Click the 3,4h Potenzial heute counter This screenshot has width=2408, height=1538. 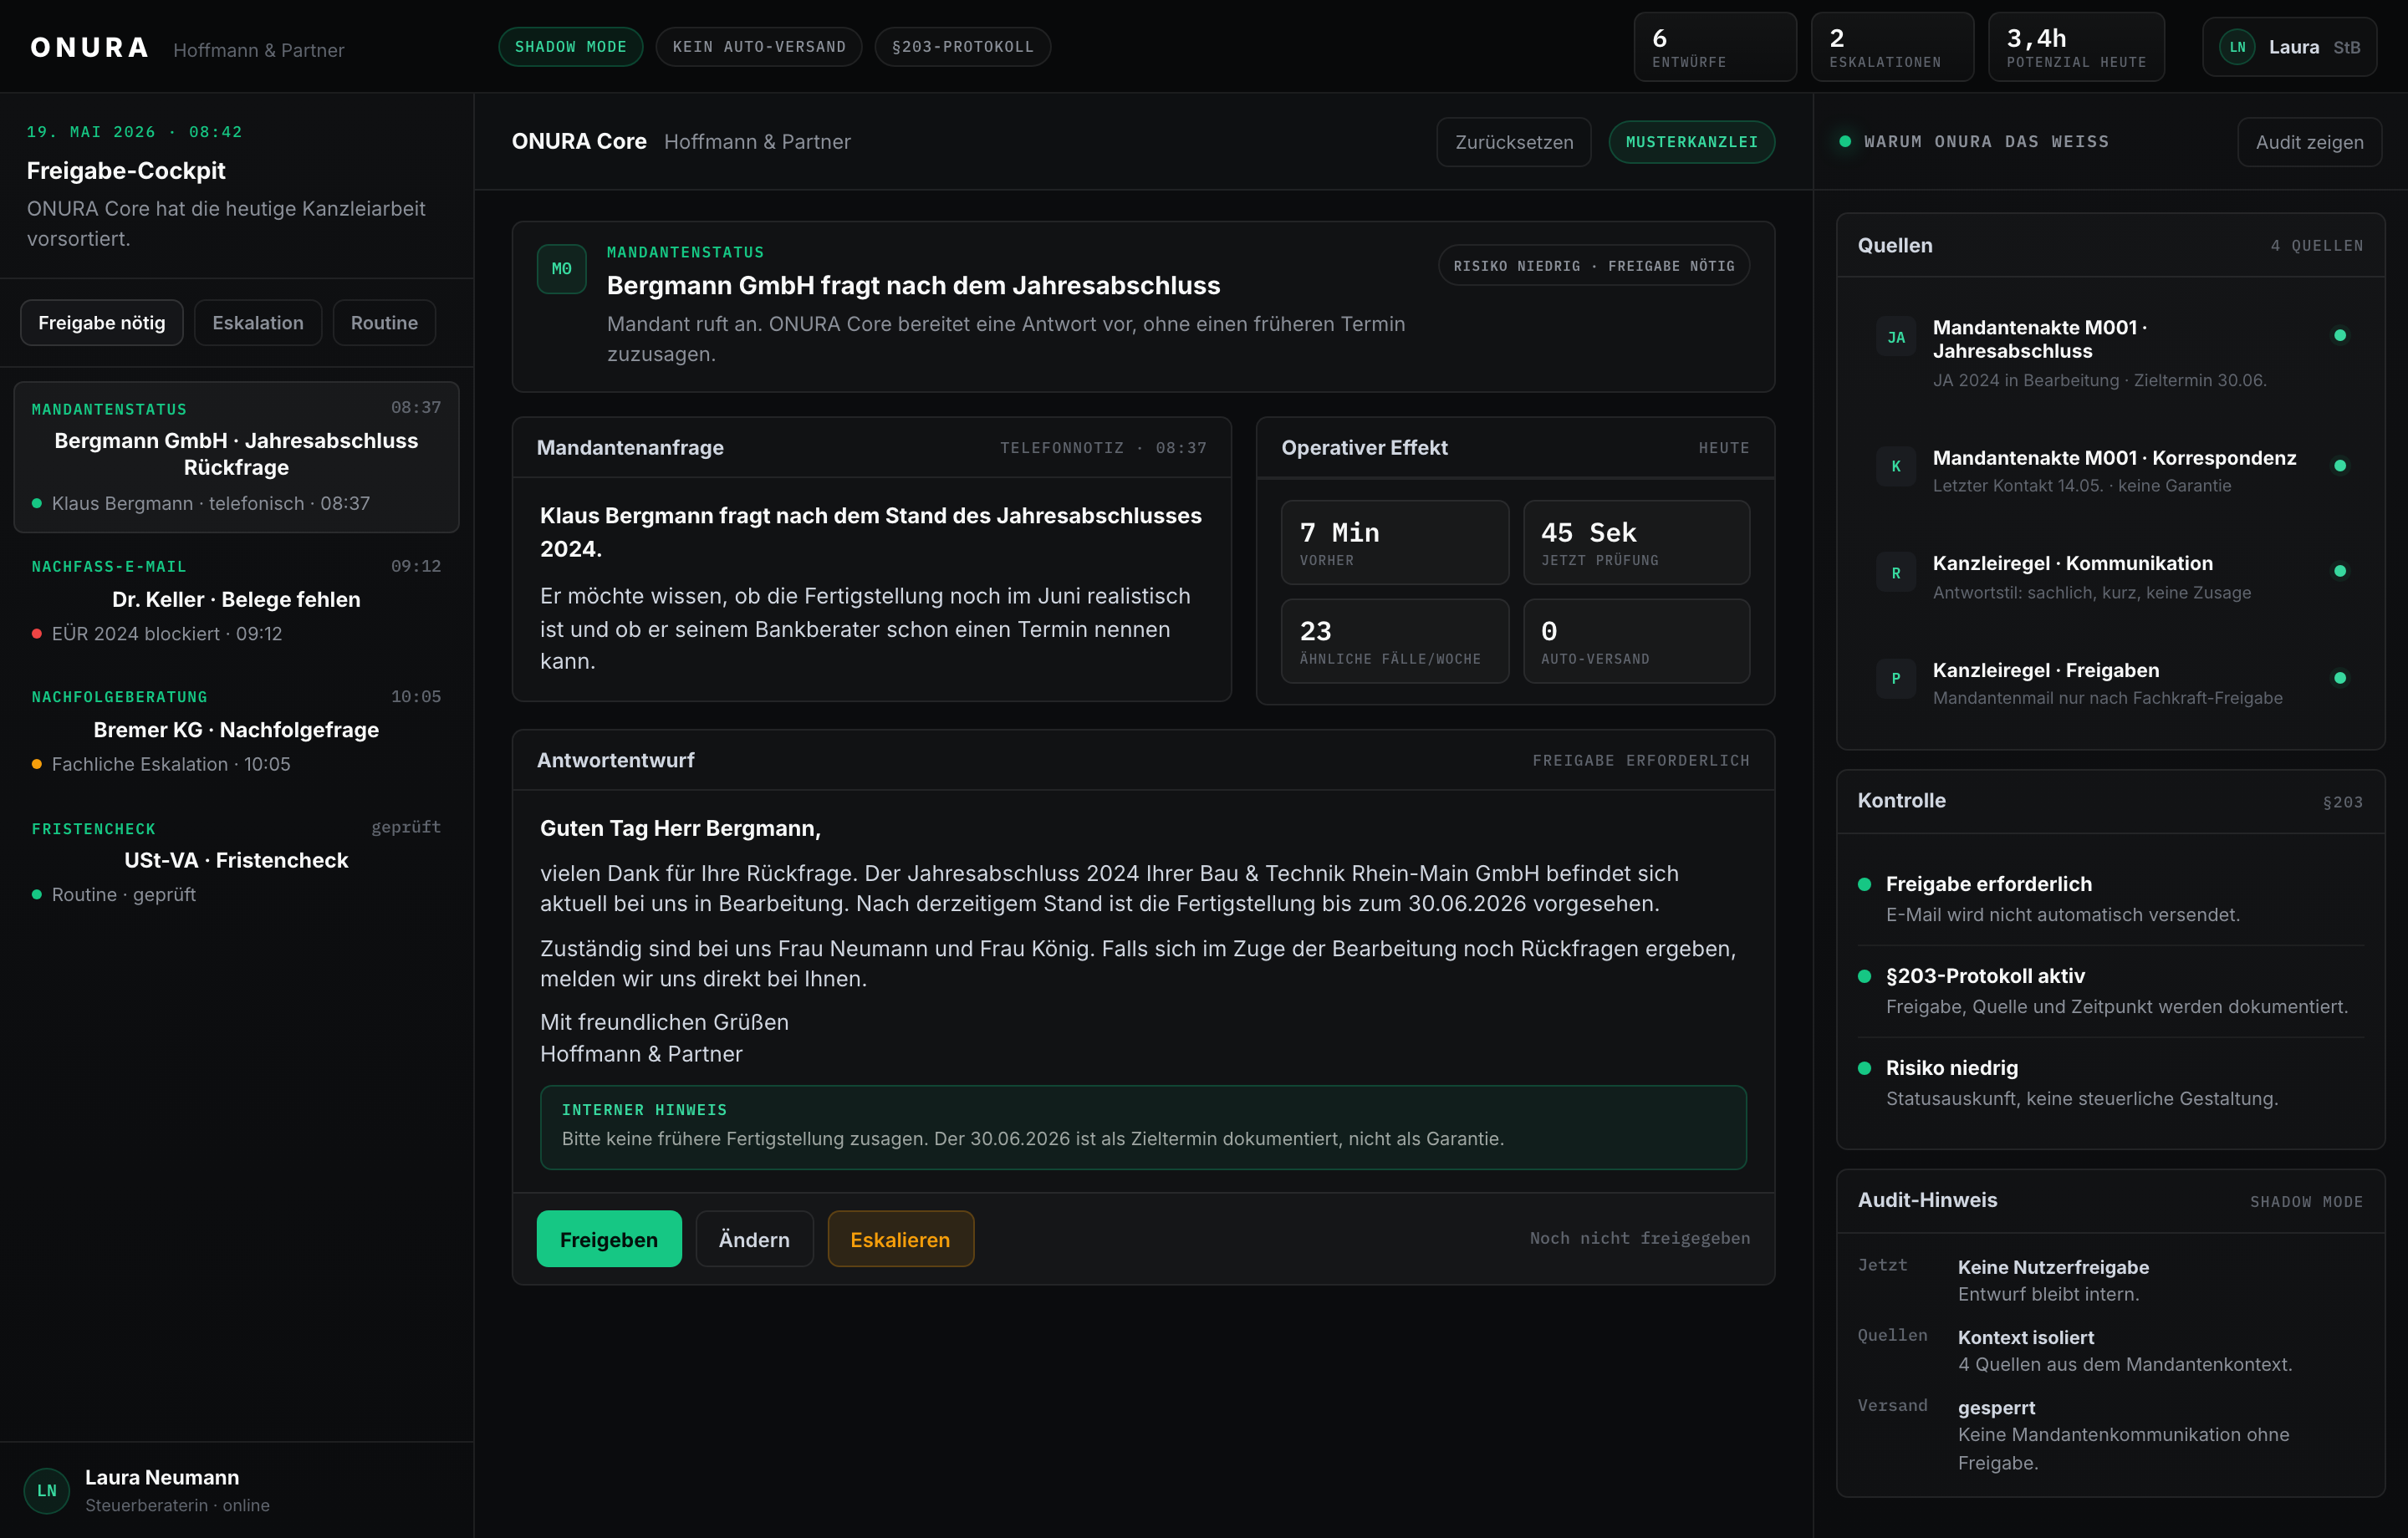click(x=2076, y=47)
